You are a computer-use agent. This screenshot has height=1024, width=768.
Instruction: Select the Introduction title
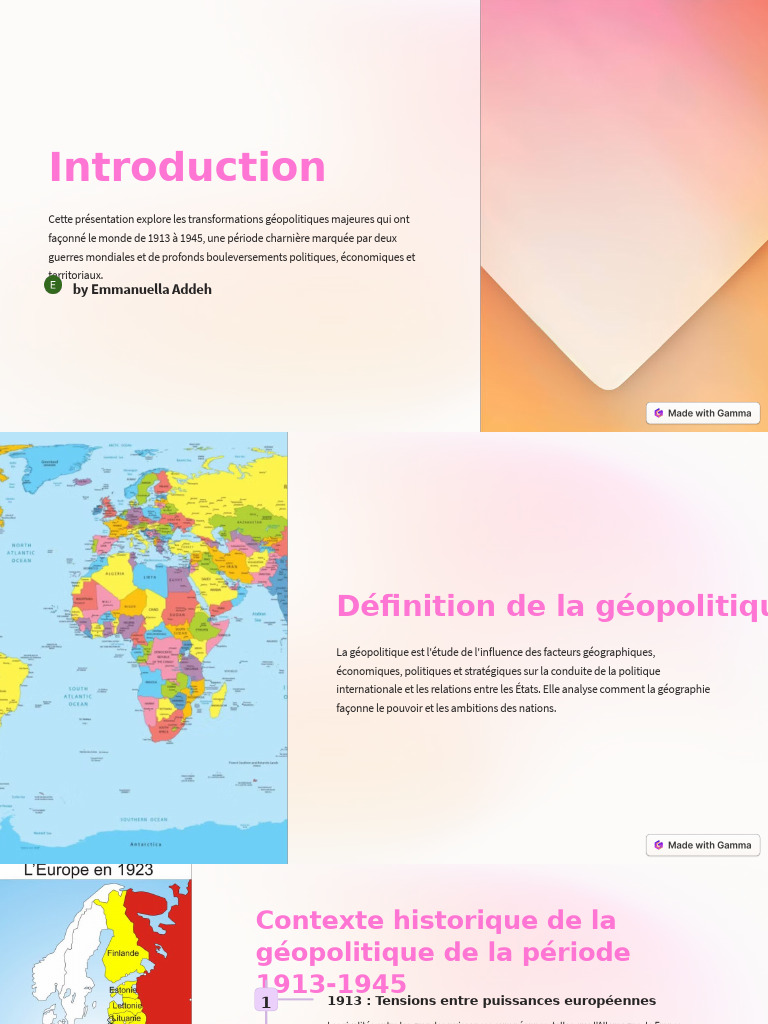click(187, 167)
